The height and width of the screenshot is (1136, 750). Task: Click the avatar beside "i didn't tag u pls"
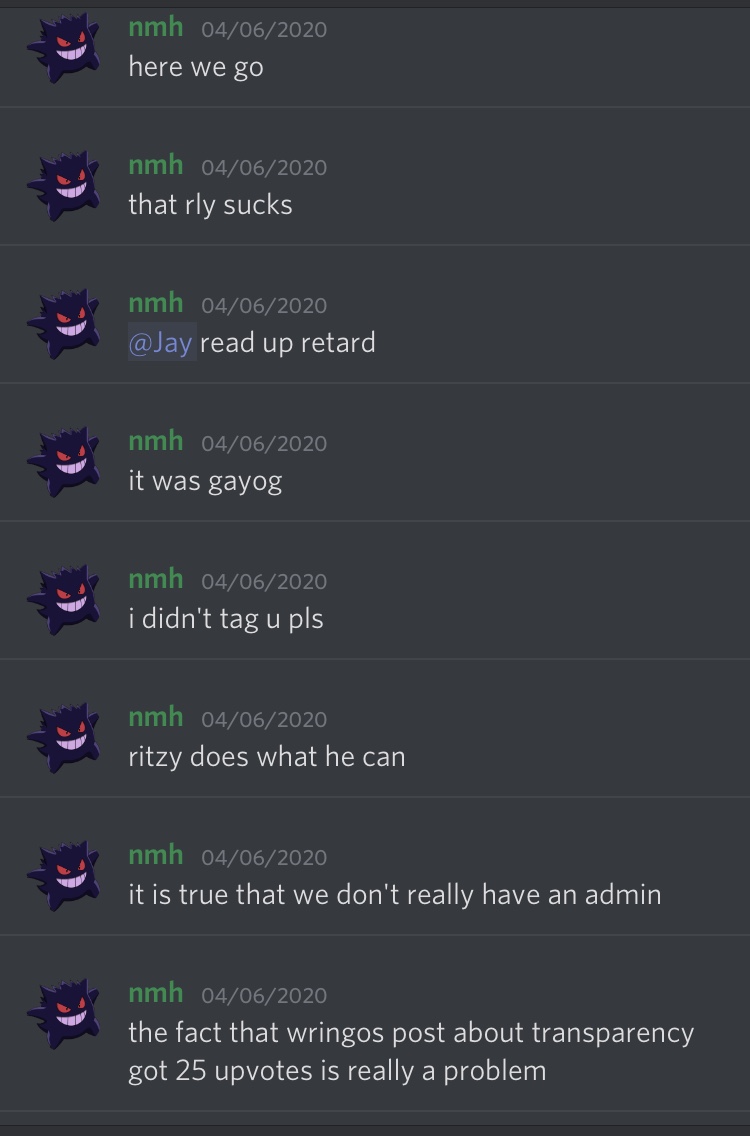tap(64, 600)
